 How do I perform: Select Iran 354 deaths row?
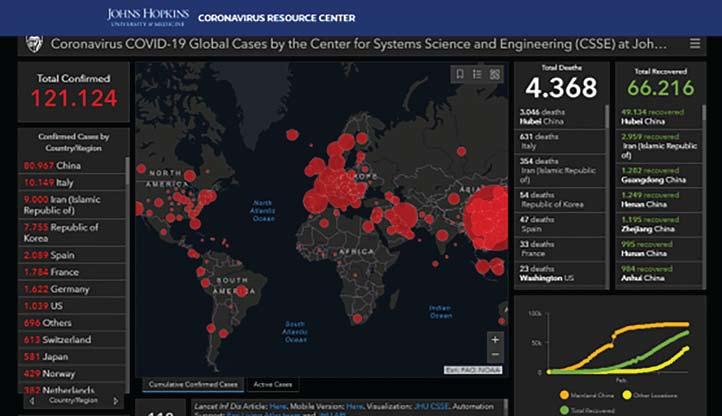(x=559, y=171)
